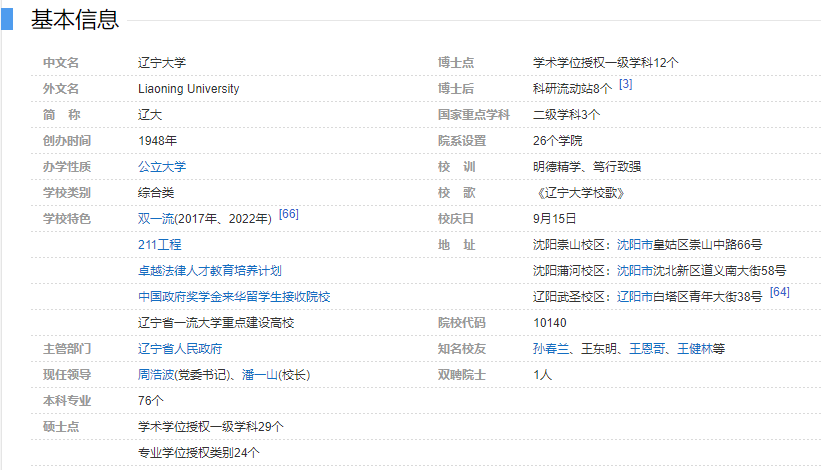Click the 基本信息 section heading
This screenshot has height=470, width=829.
(x=74, y=19)
